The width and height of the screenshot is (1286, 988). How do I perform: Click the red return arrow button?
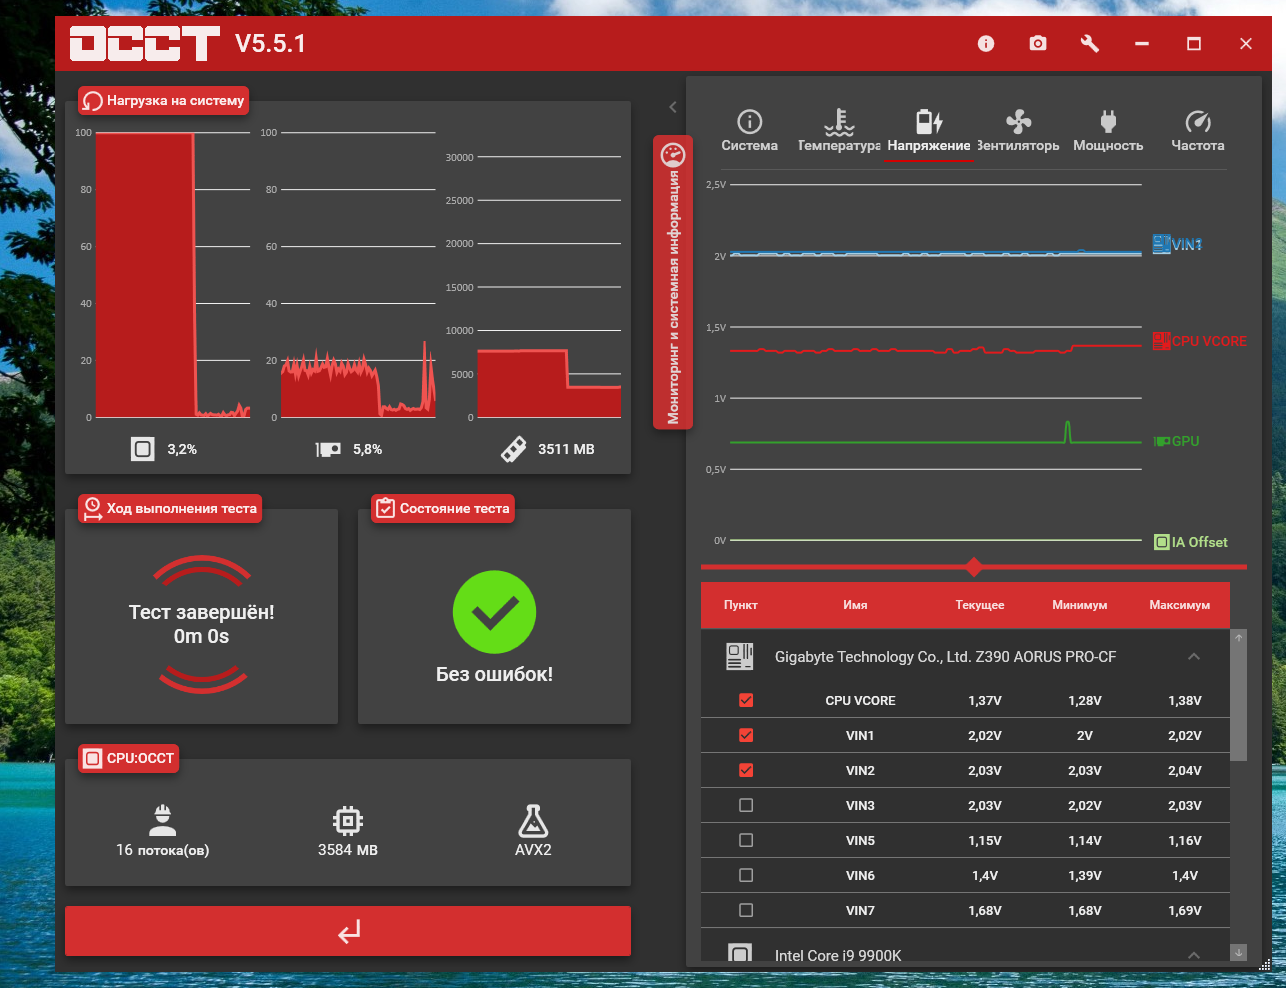[x=348, y=931]
